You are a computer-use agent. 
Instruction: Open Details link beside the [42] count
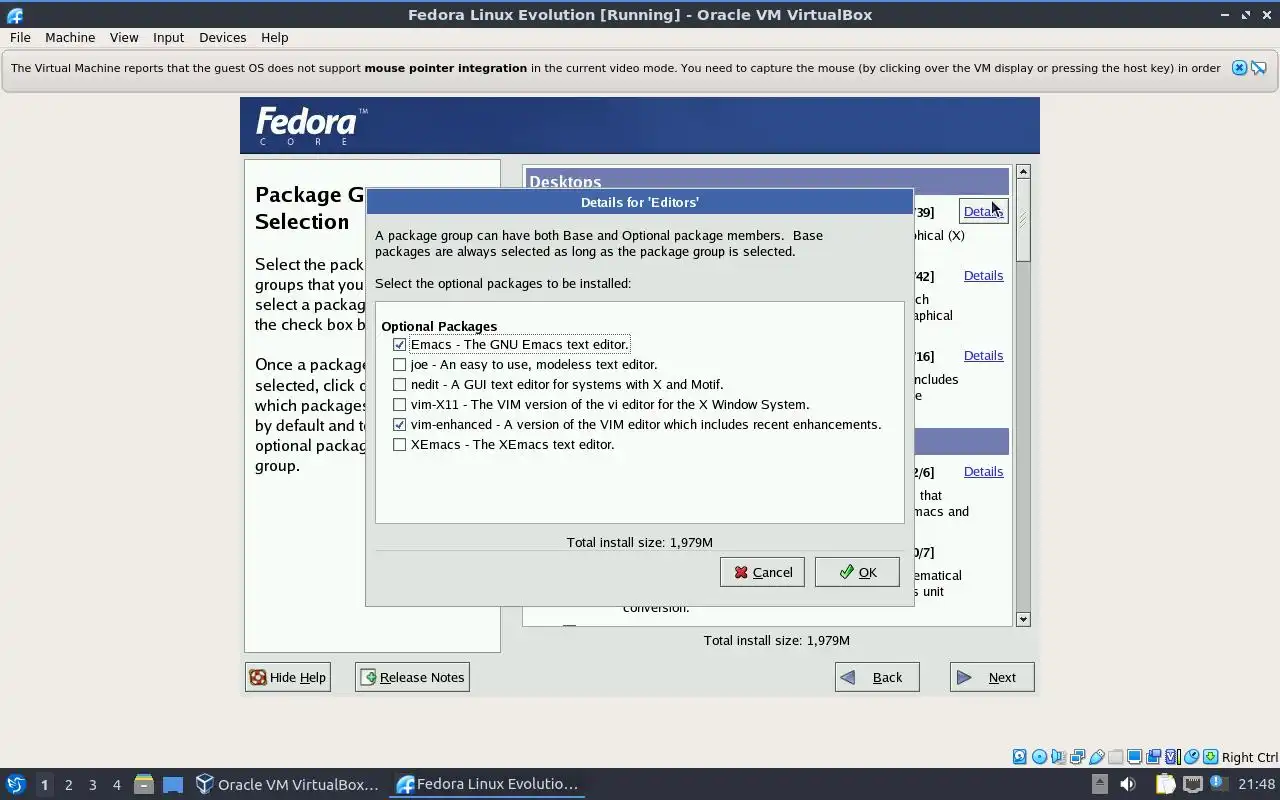point(983,275)
